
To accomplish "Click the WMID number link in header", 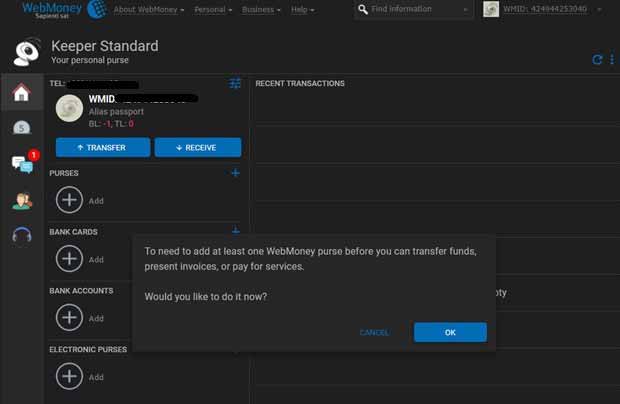I will pyautogui.click(x=545, y=9).
